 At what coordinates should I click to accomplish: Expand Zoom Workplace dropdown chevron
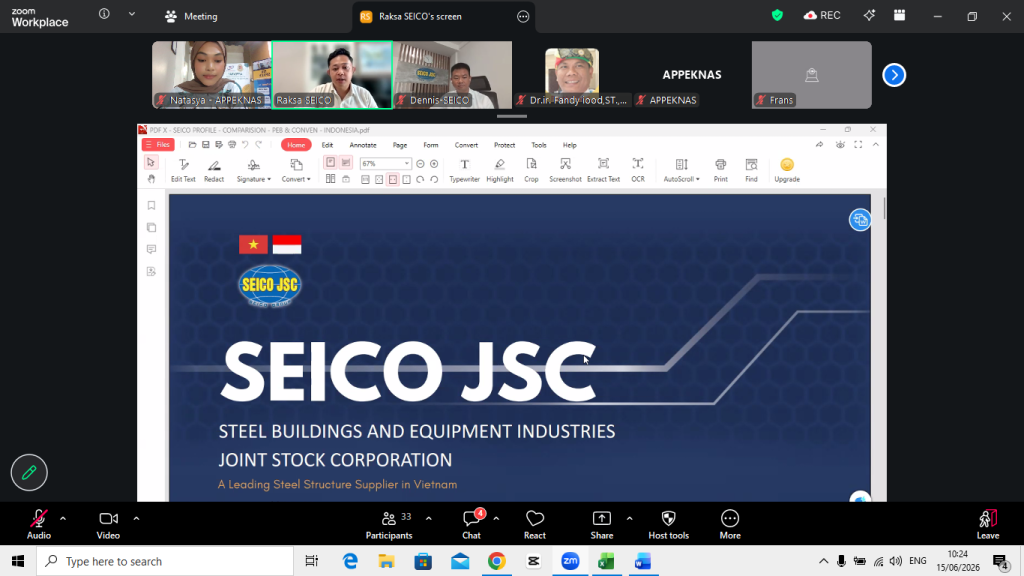tap(132, 14)
